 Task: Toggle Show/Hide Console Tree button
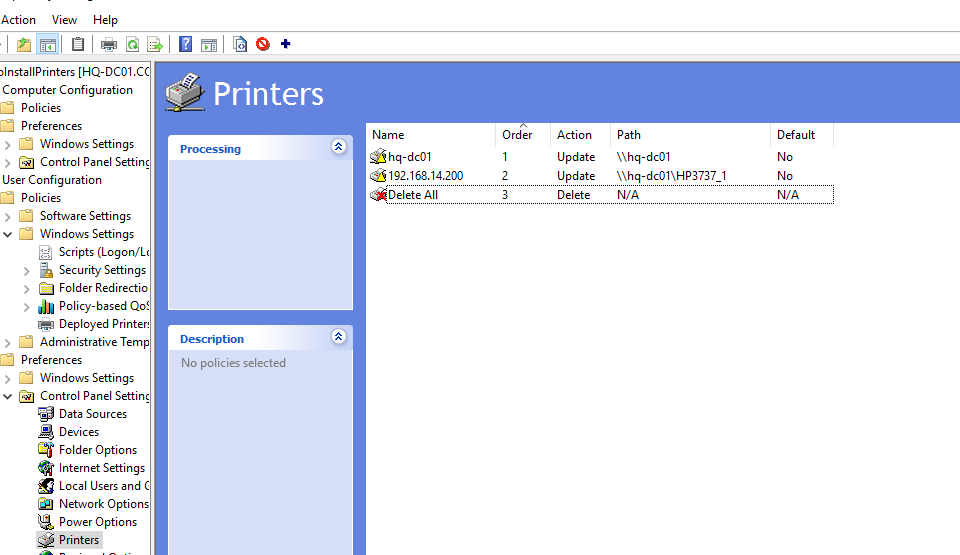[x=47, y=44]
